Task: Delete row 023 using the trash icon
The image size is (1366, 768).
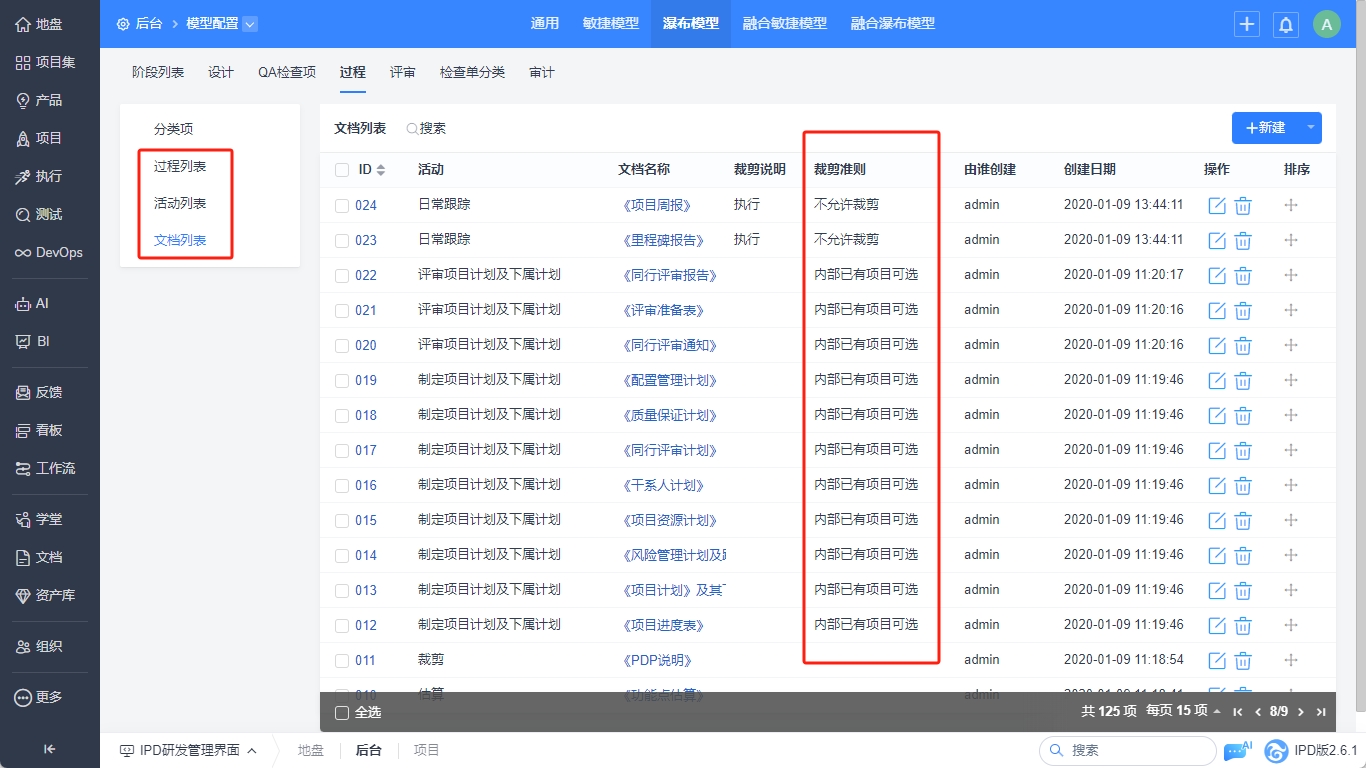Action: (x=1243, y=241)
